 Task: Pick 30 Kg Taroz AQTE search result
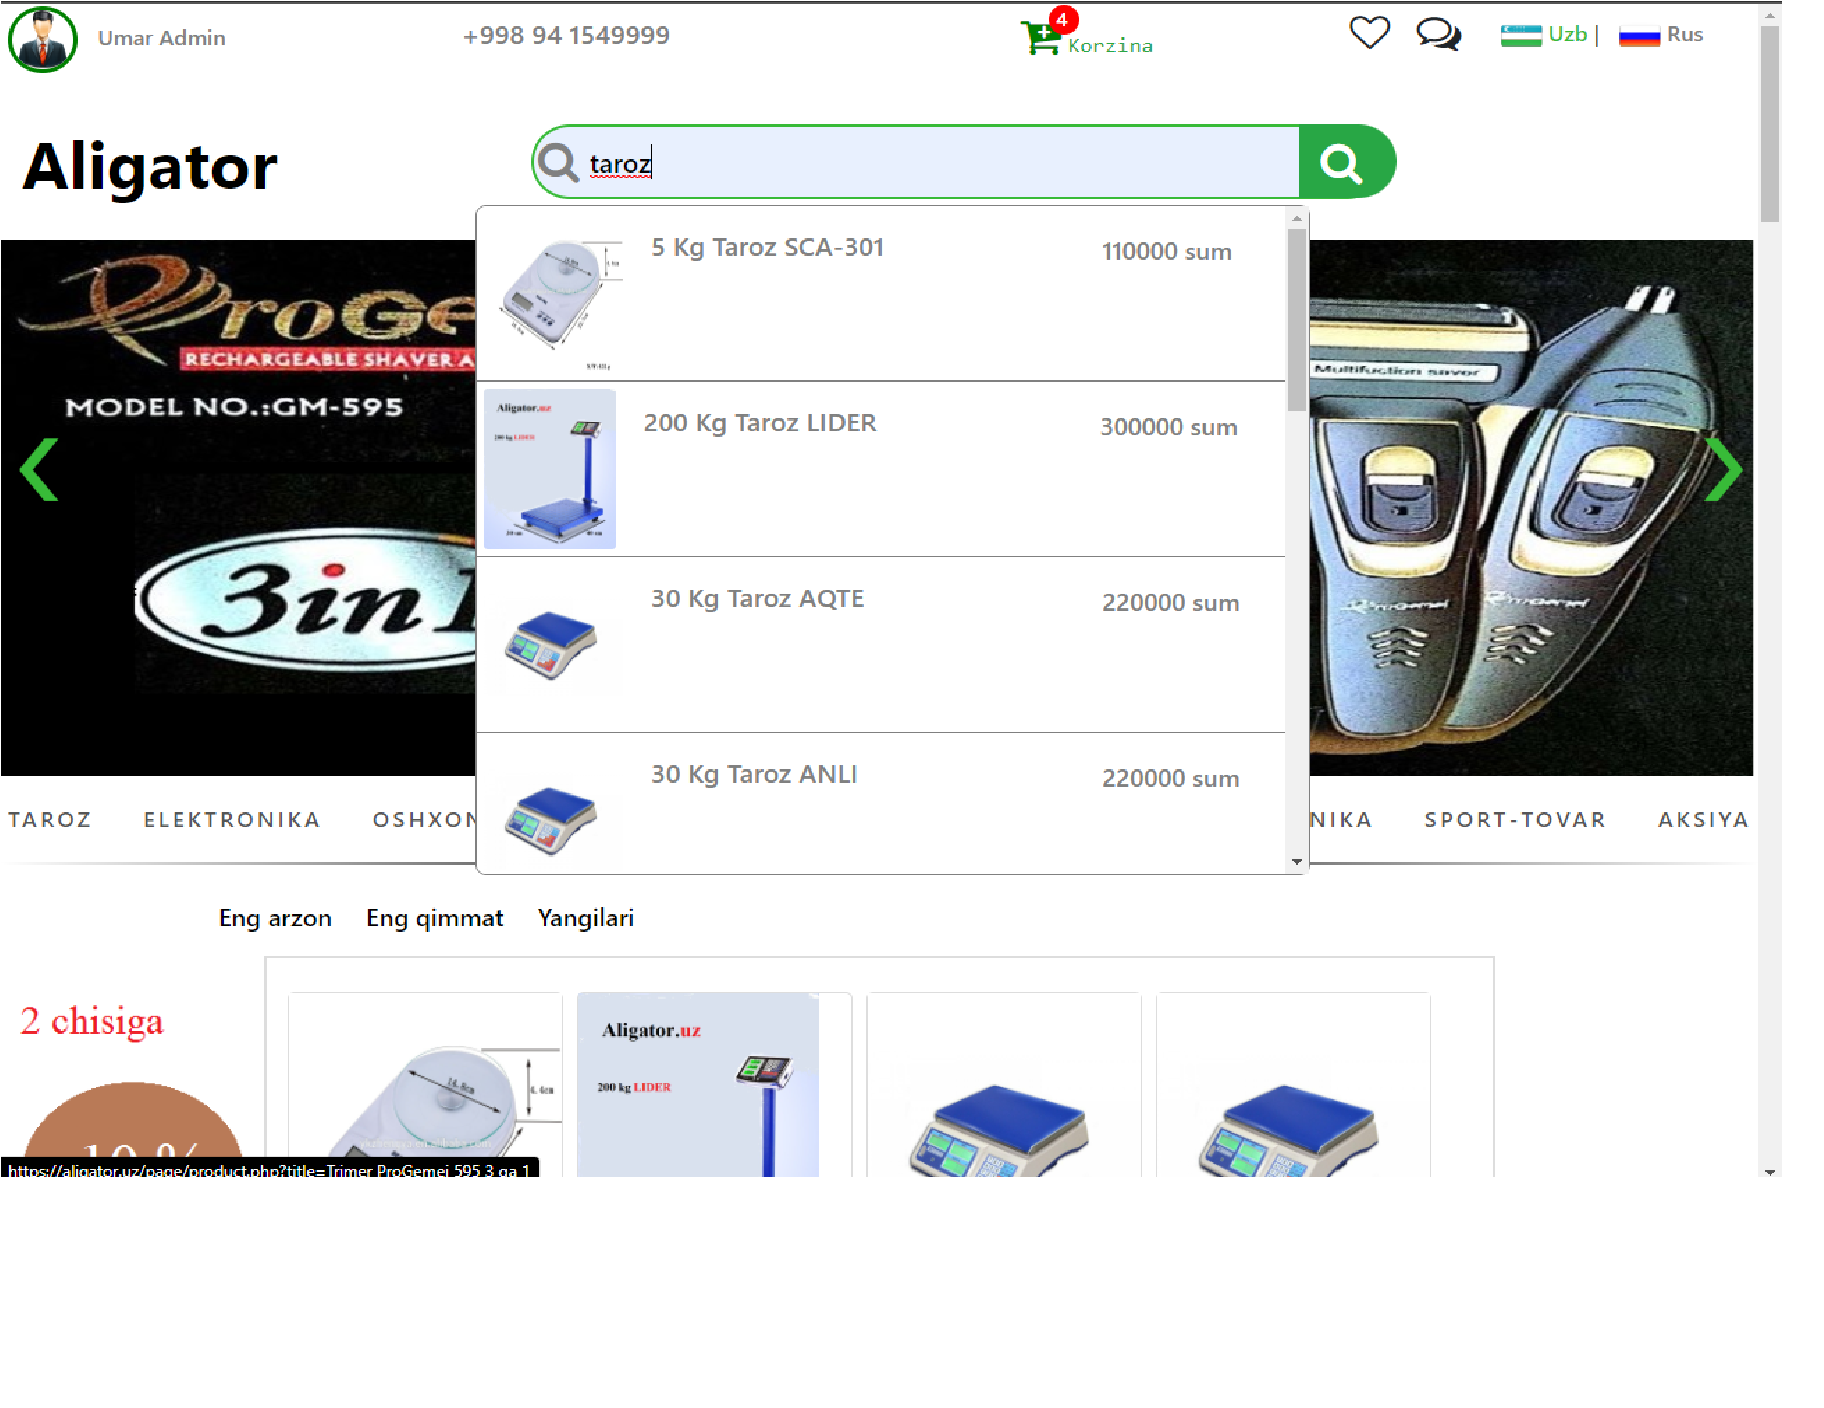pos(757,599)
